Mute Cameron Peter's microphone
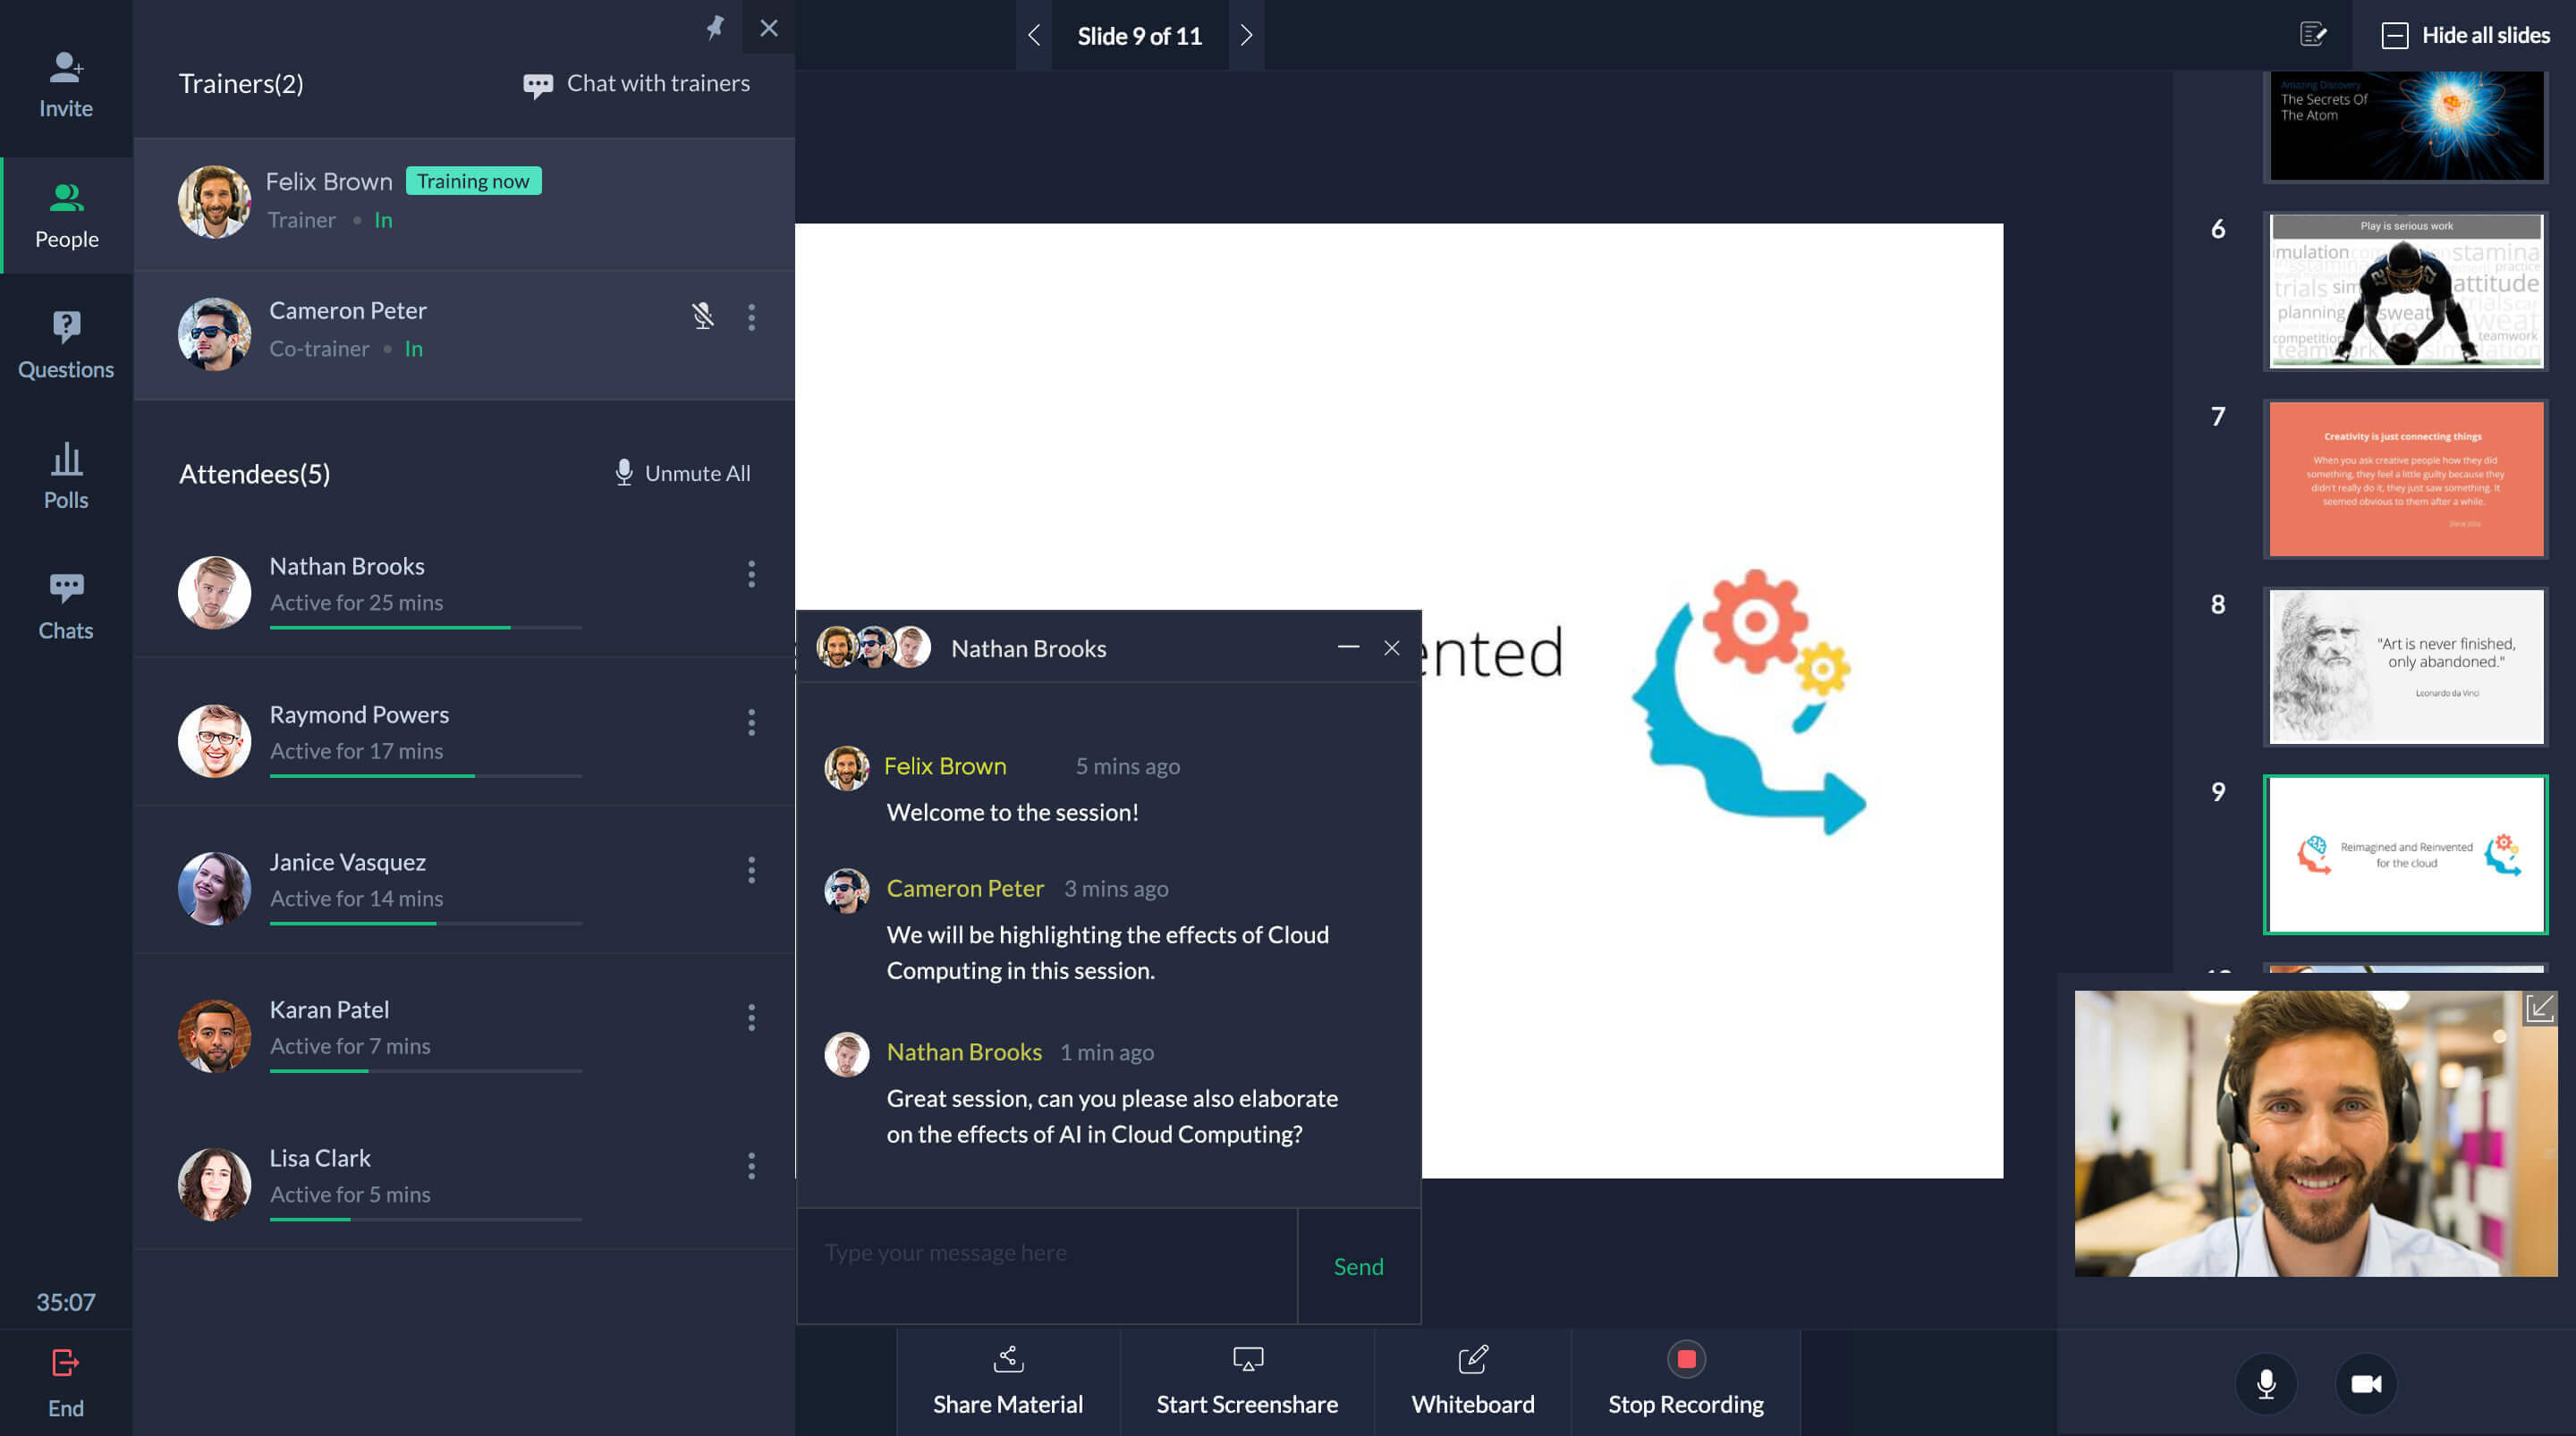 pyautogui.click(x=702, y=315)
